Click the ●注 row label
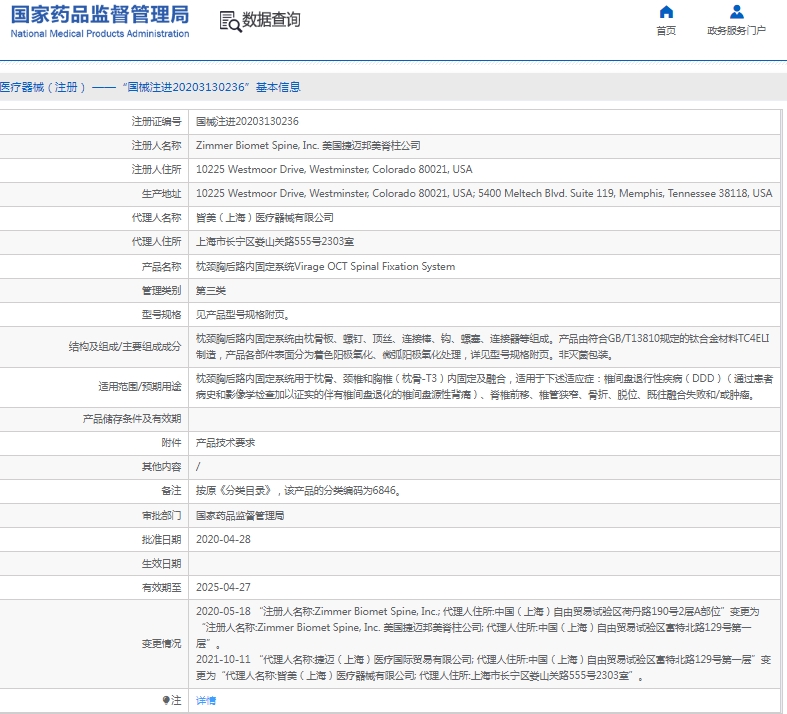This screenshot has width=787, height=714. pyautogui.click(x=171, y=700)
